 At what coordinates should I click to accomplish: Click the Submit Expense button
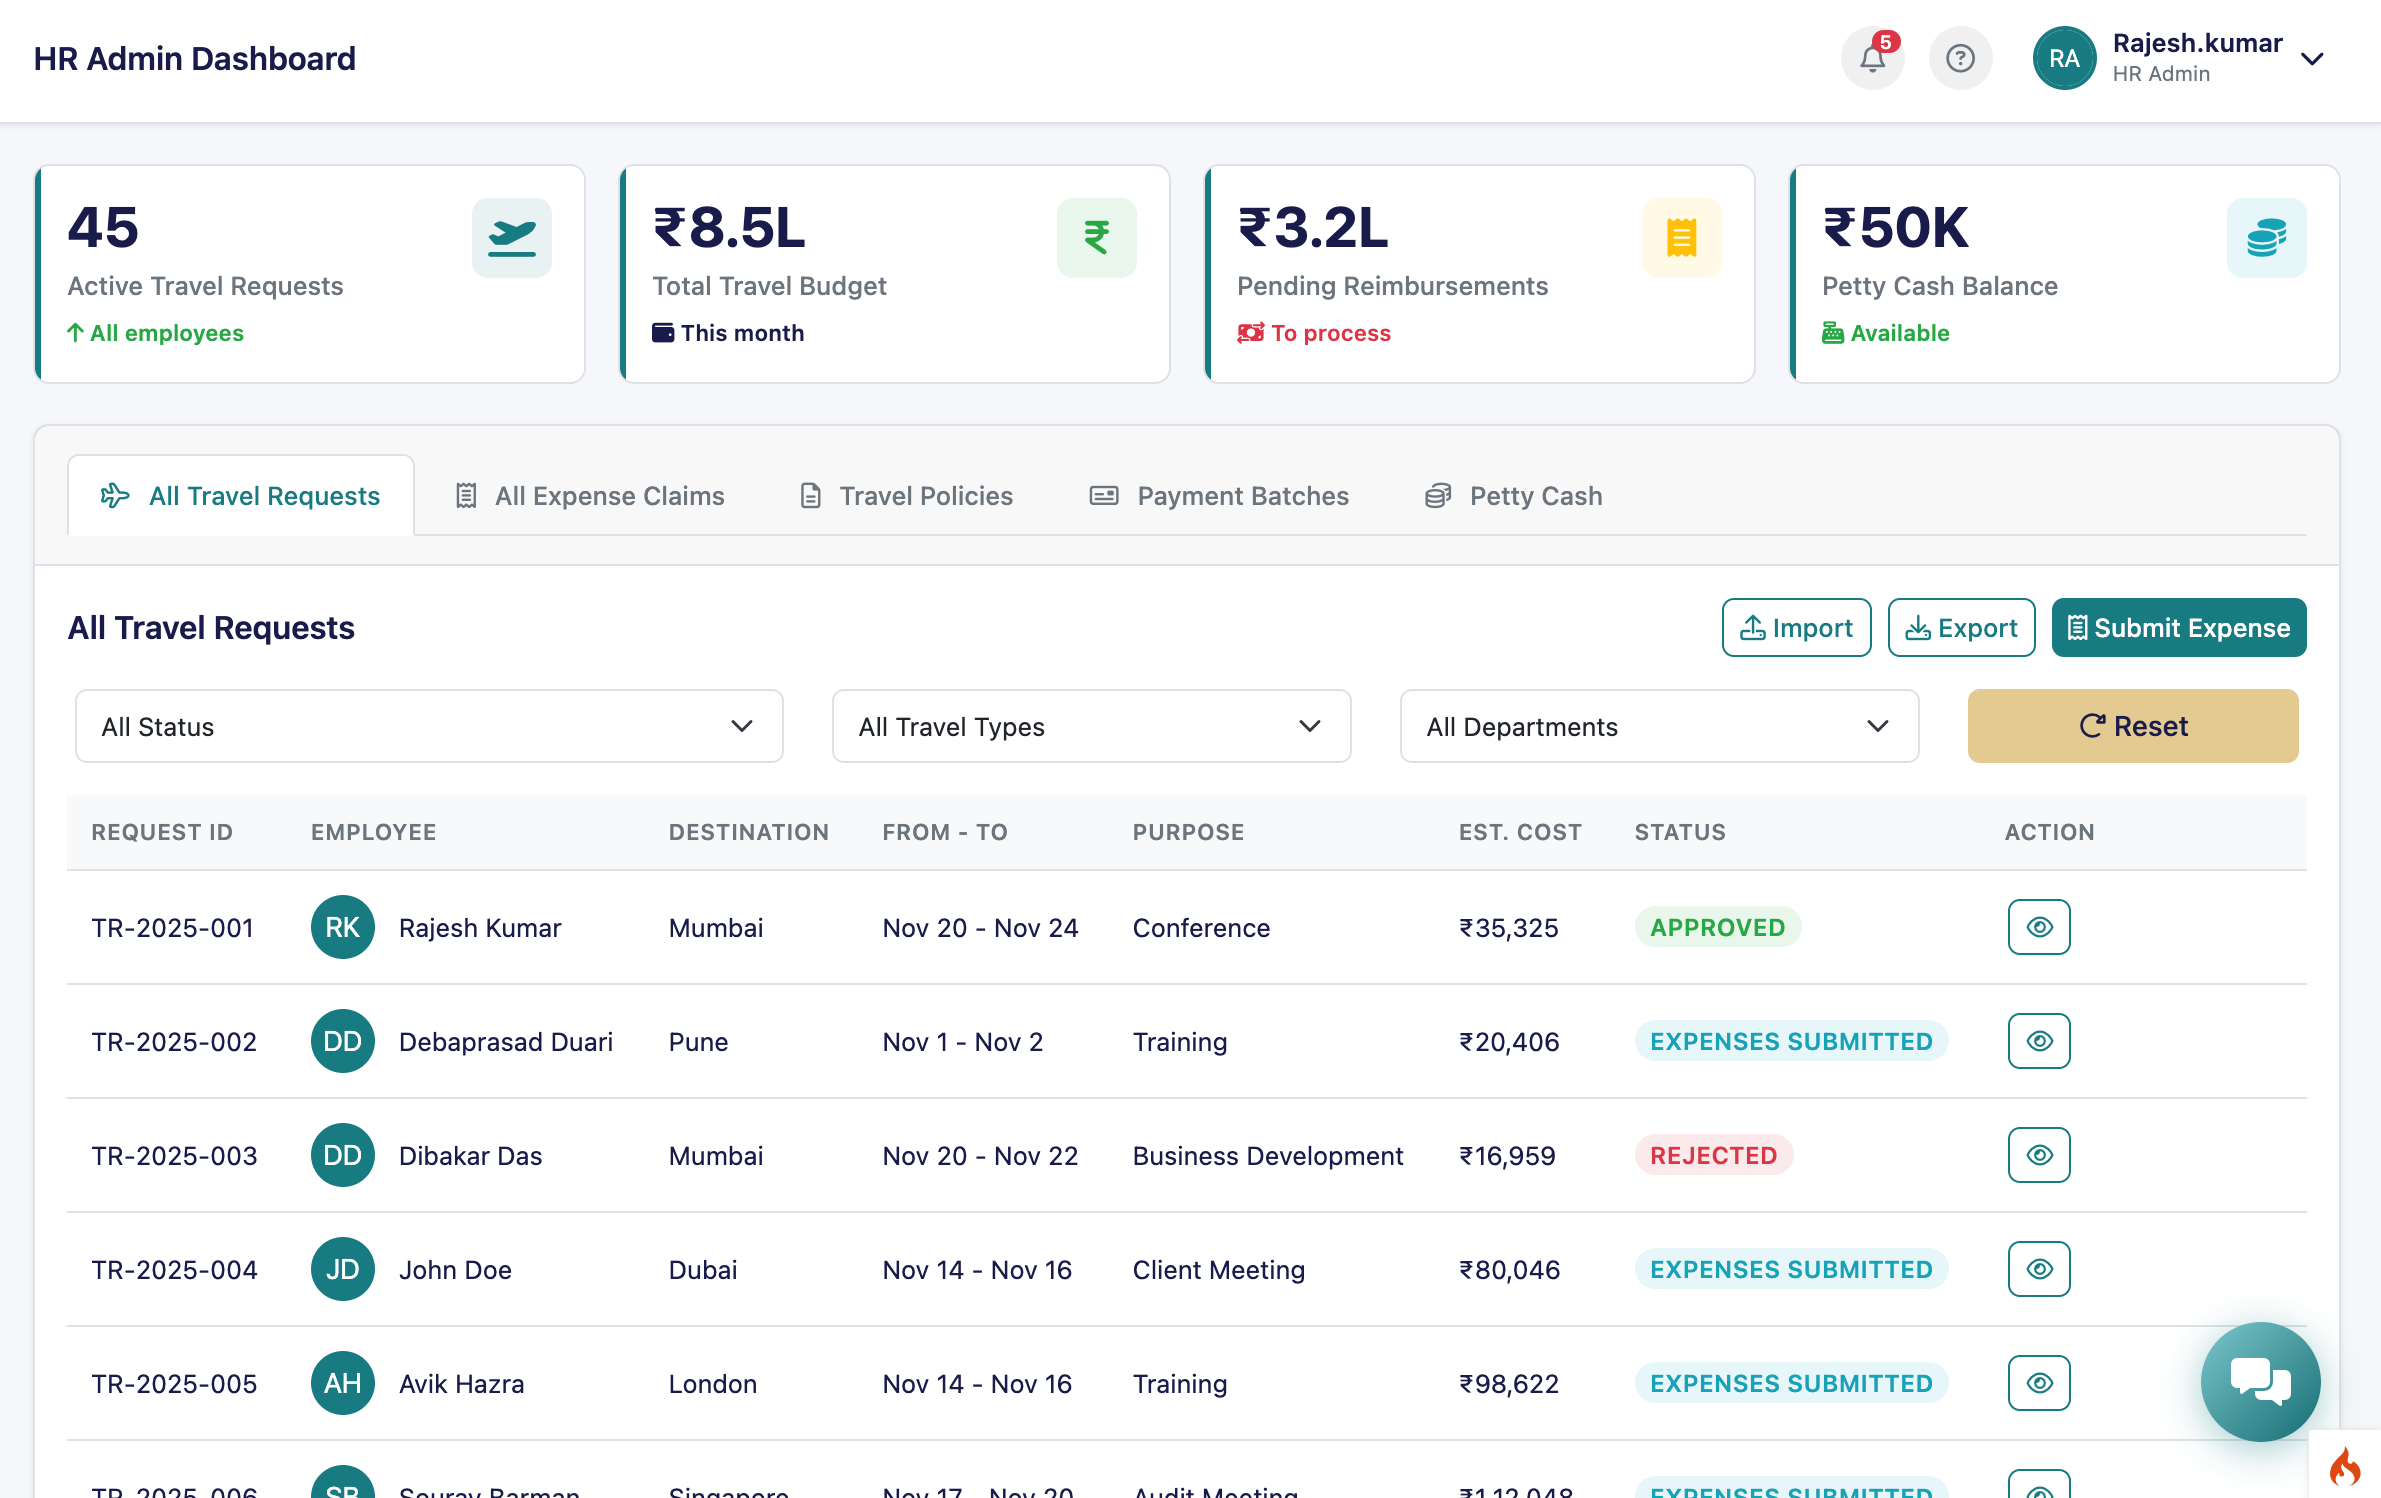click(x=2178, y=627)
